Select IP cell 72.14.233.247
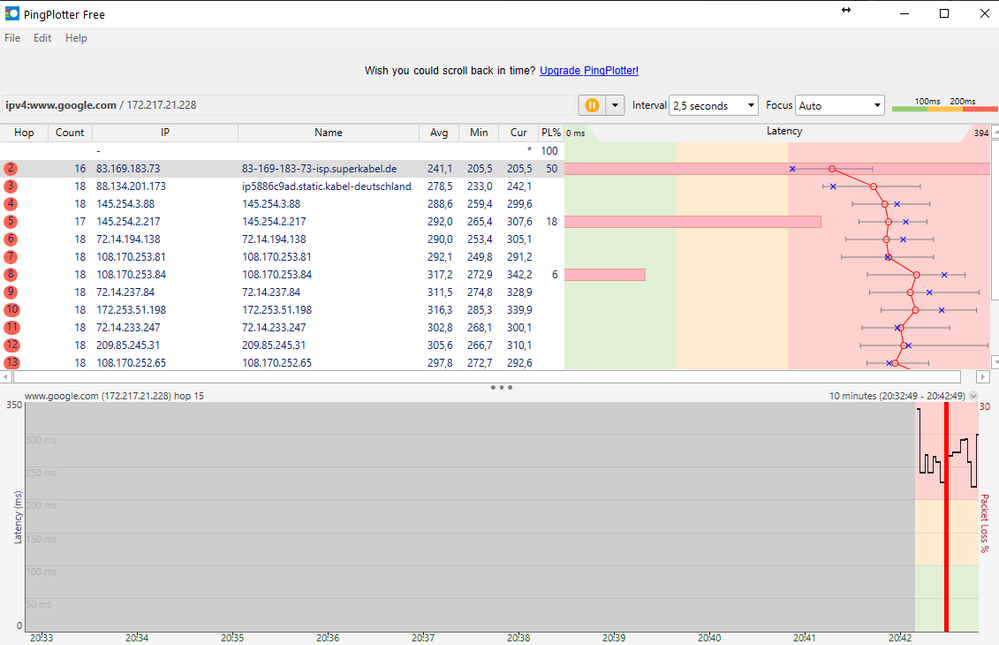This screenshot has height=645, width=999. (128, 327)
